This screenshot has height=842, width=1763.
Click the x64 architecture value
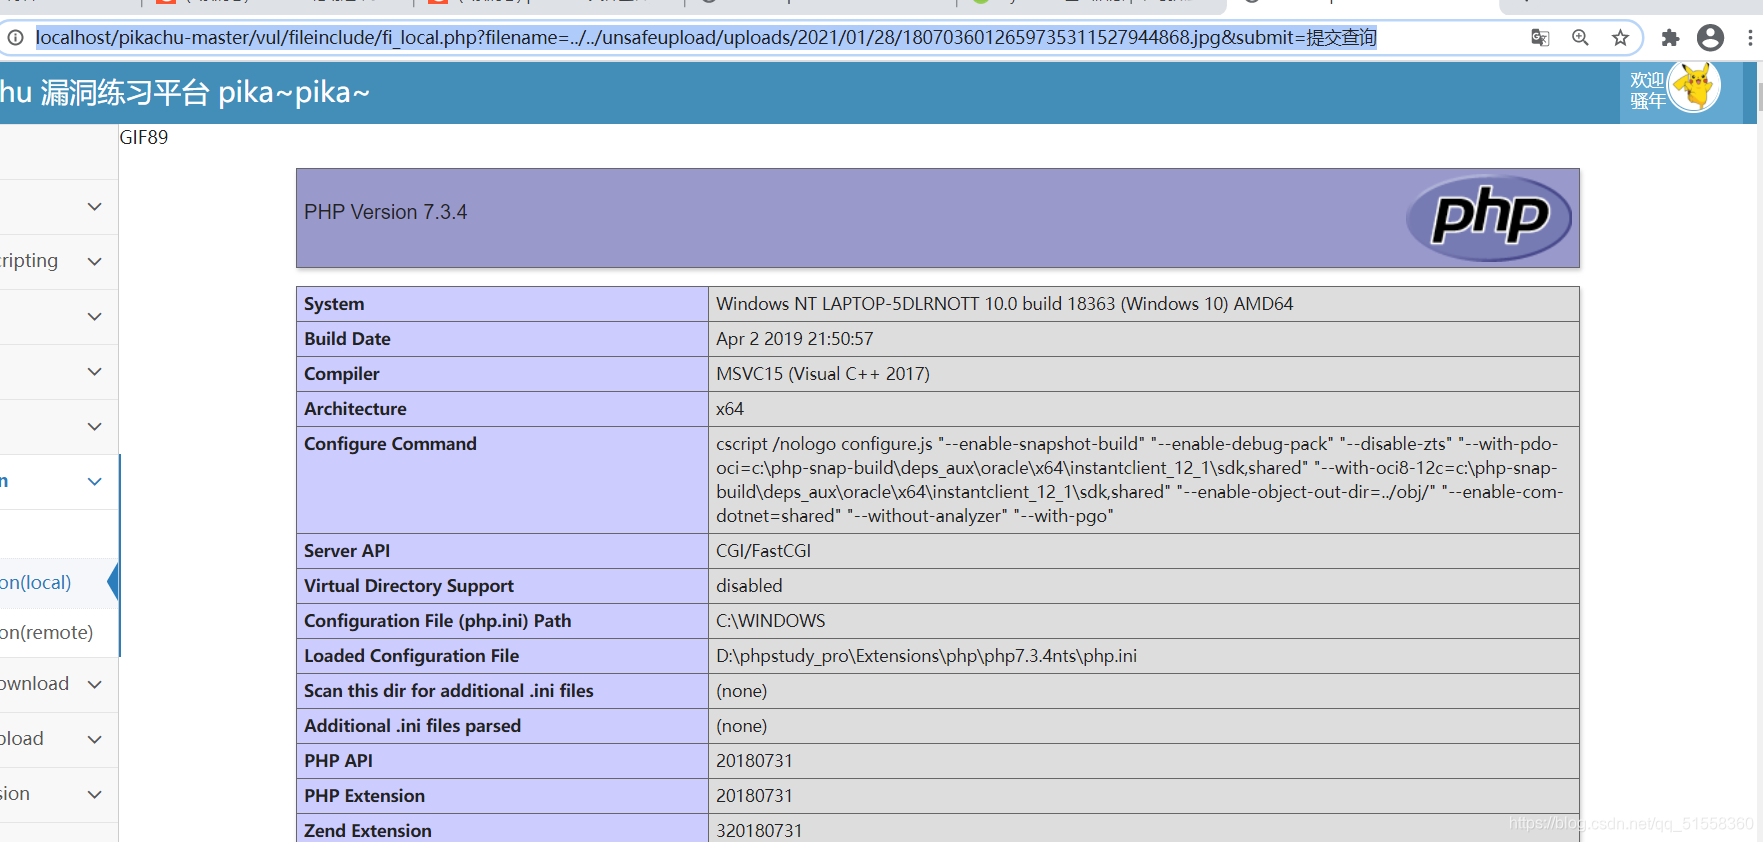click(730, 409)
